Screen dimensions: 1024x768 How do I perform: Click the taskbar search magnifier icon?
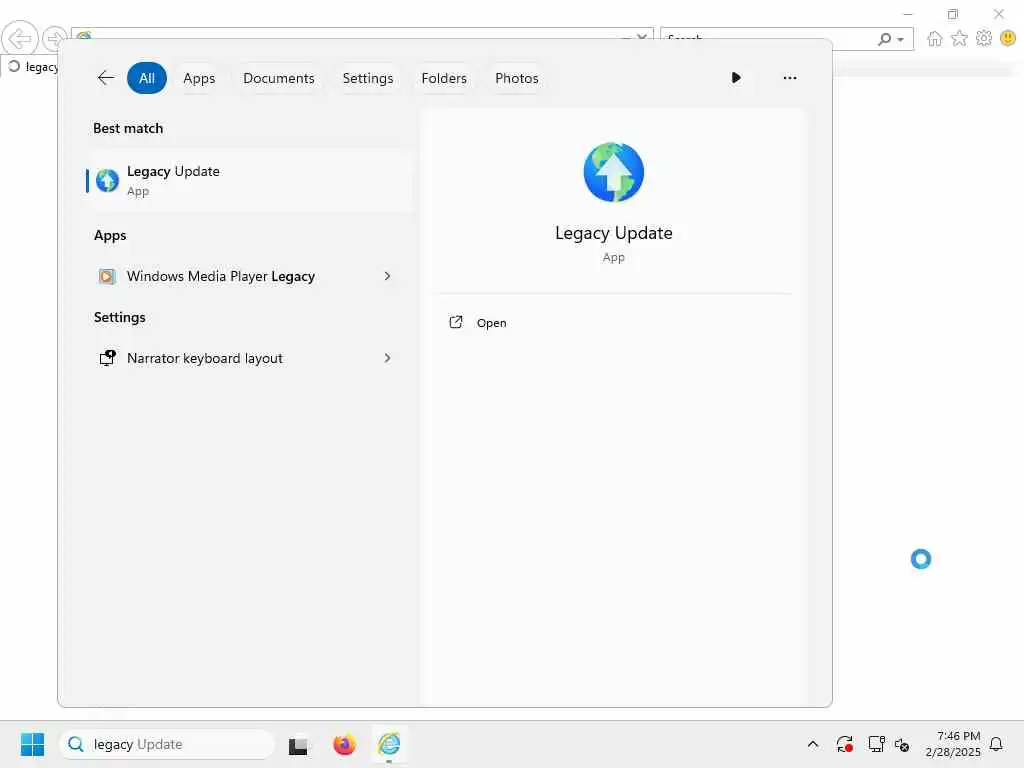click(76, 744)
